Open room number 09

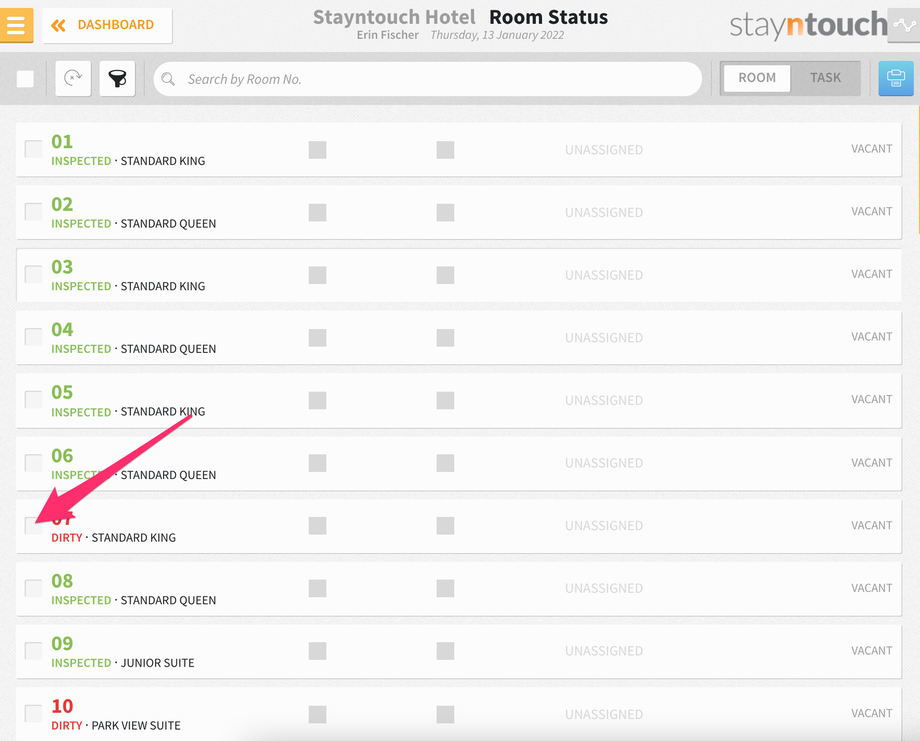click(x=62, y=644)
